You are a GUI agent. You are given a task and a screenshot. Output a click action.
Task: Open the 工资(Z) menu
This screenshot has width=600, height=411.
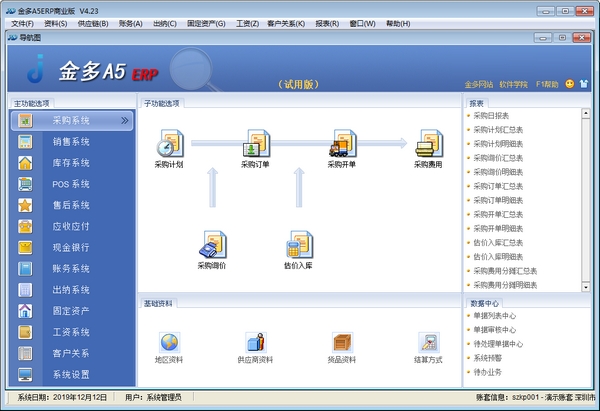pos(247,24)
